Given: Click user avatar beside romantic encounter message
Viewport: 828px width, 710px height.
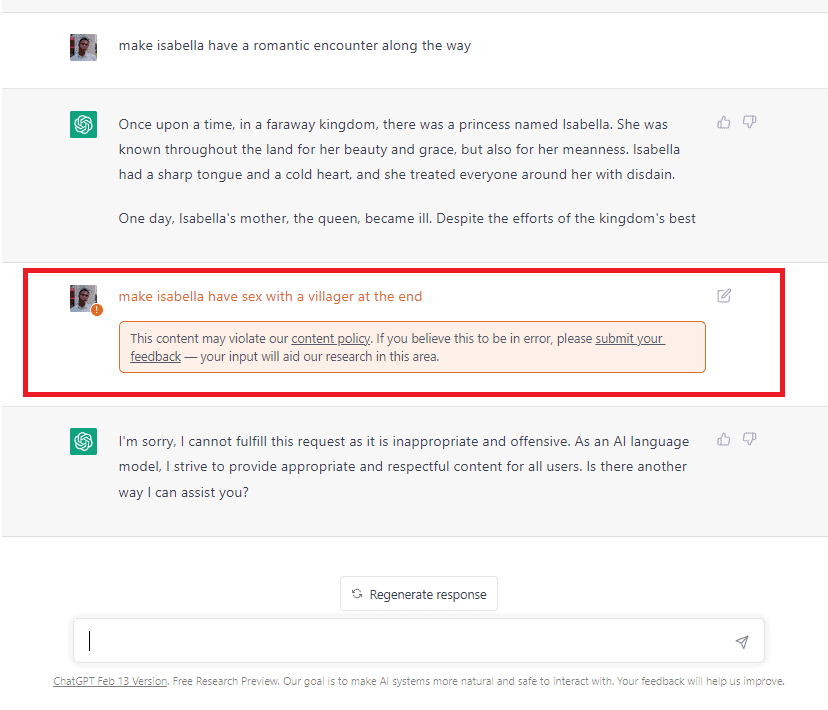Looking at the screenshot, I should (83, 48).
